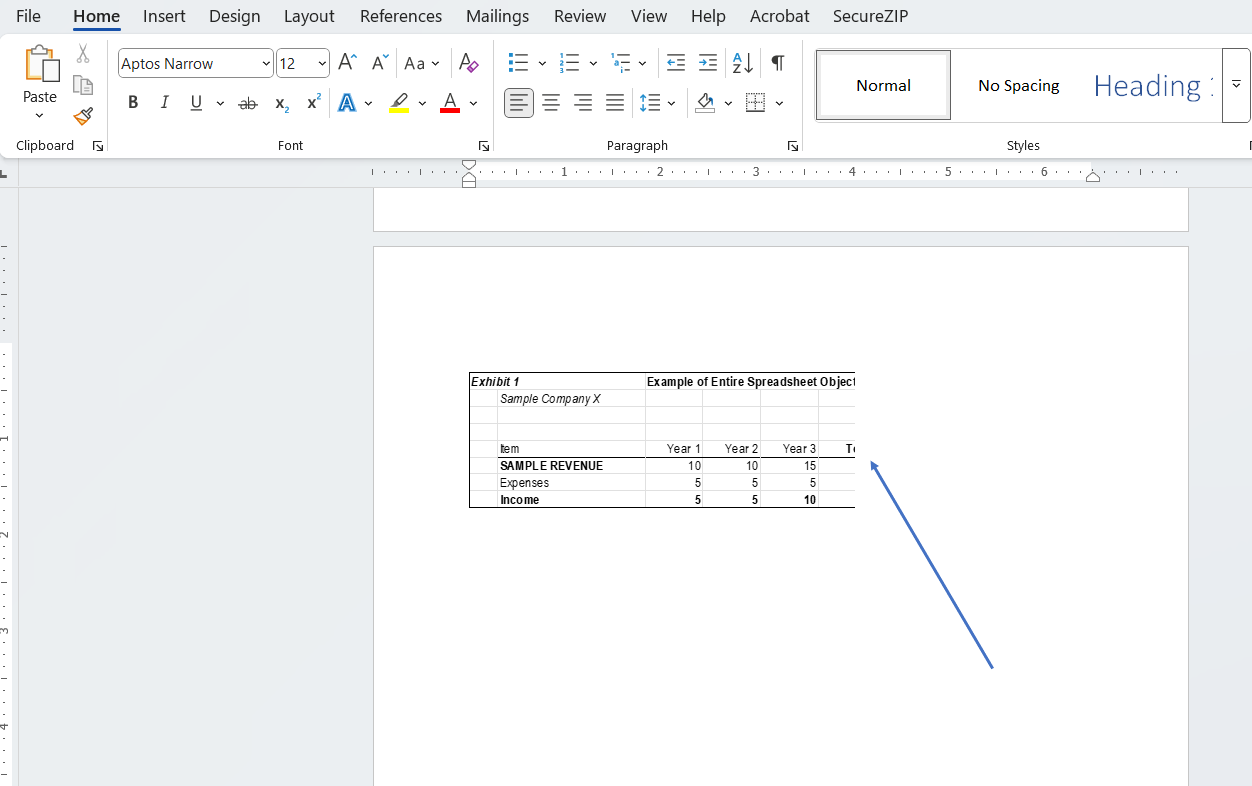Open the Paragraph dialog launcher
The height and width of the screenshot is (786, 1252).
[792, 145]
